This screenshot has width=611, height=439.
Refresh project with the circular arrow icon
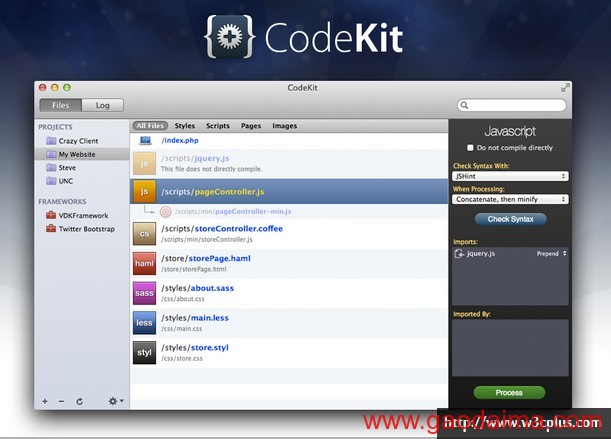coord(79,401)
